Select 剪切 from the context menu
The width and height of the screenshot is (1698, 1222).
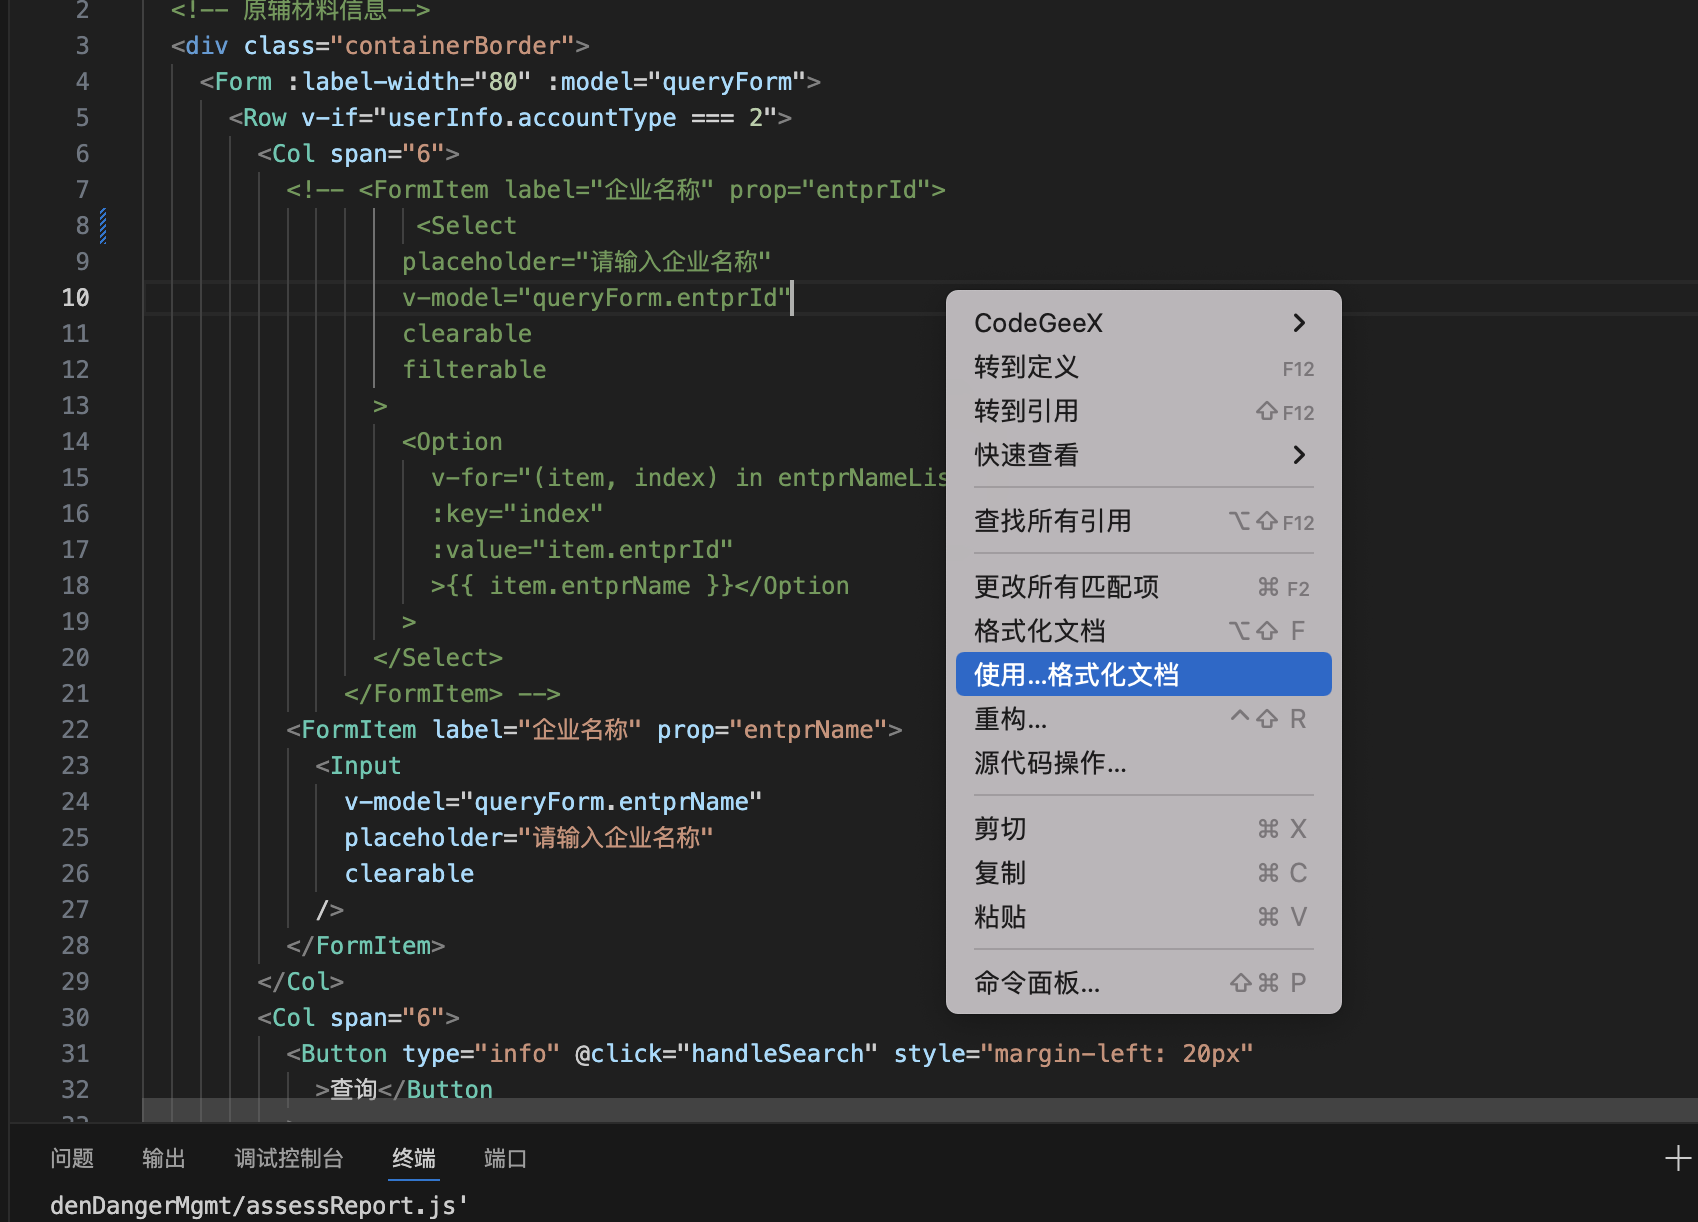1143,829
